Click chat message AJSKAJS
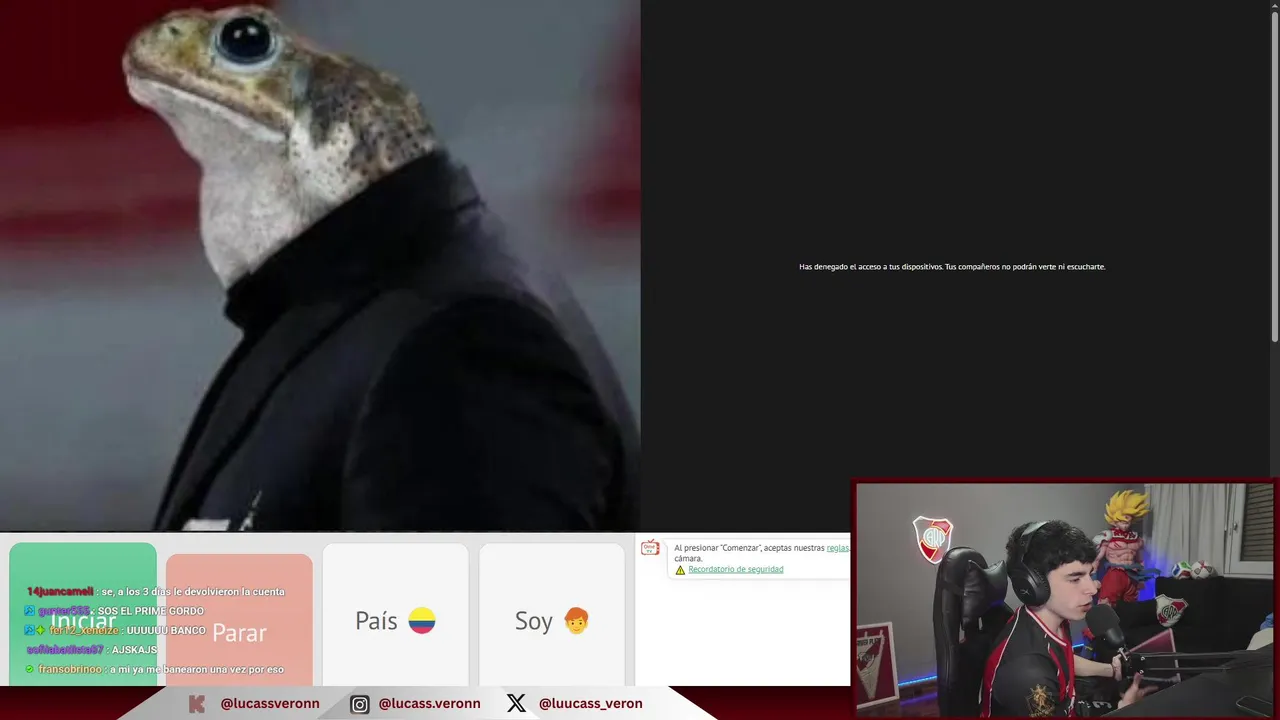 coord(92,650)
